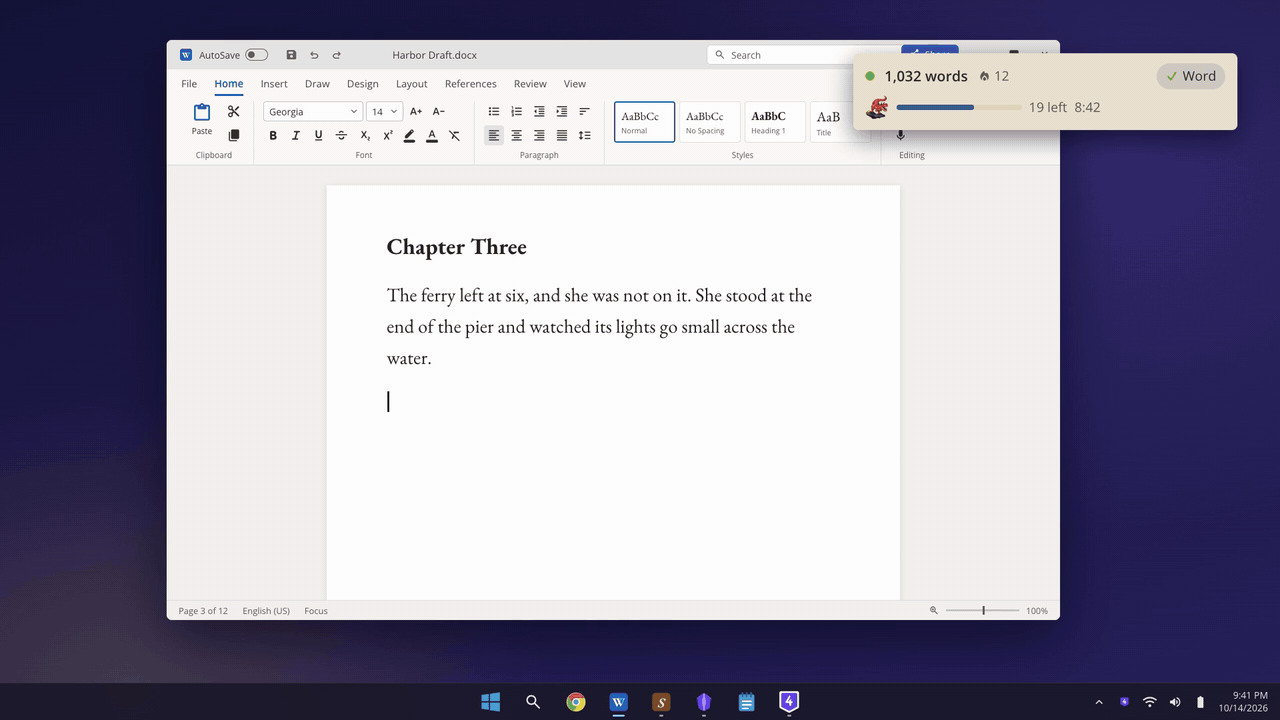Undo the last action
Image resolution: width=1280 pixels, height=720 pixels.
[x=314, y=55]
